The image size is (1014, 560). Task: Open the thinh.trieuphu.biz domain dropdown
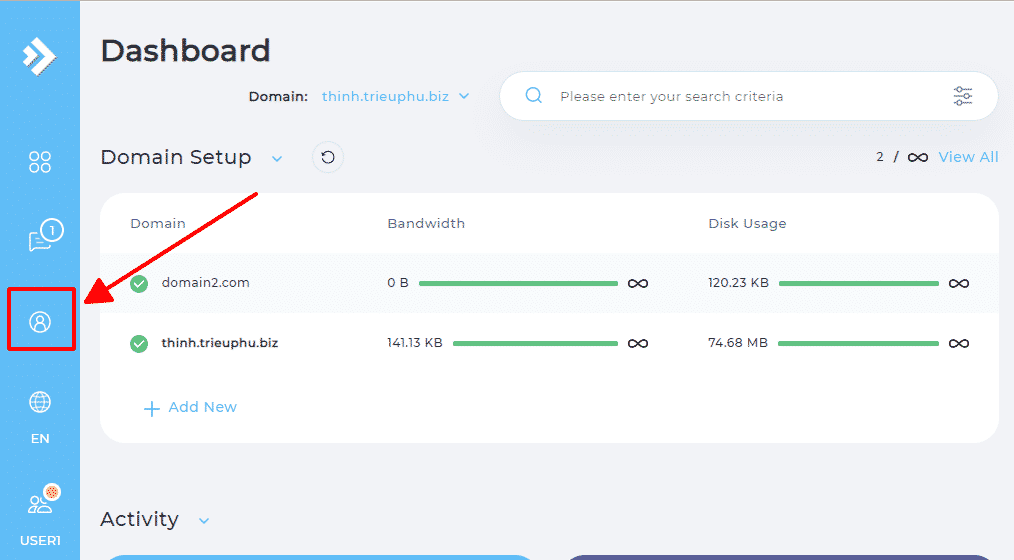click(395, 97)
